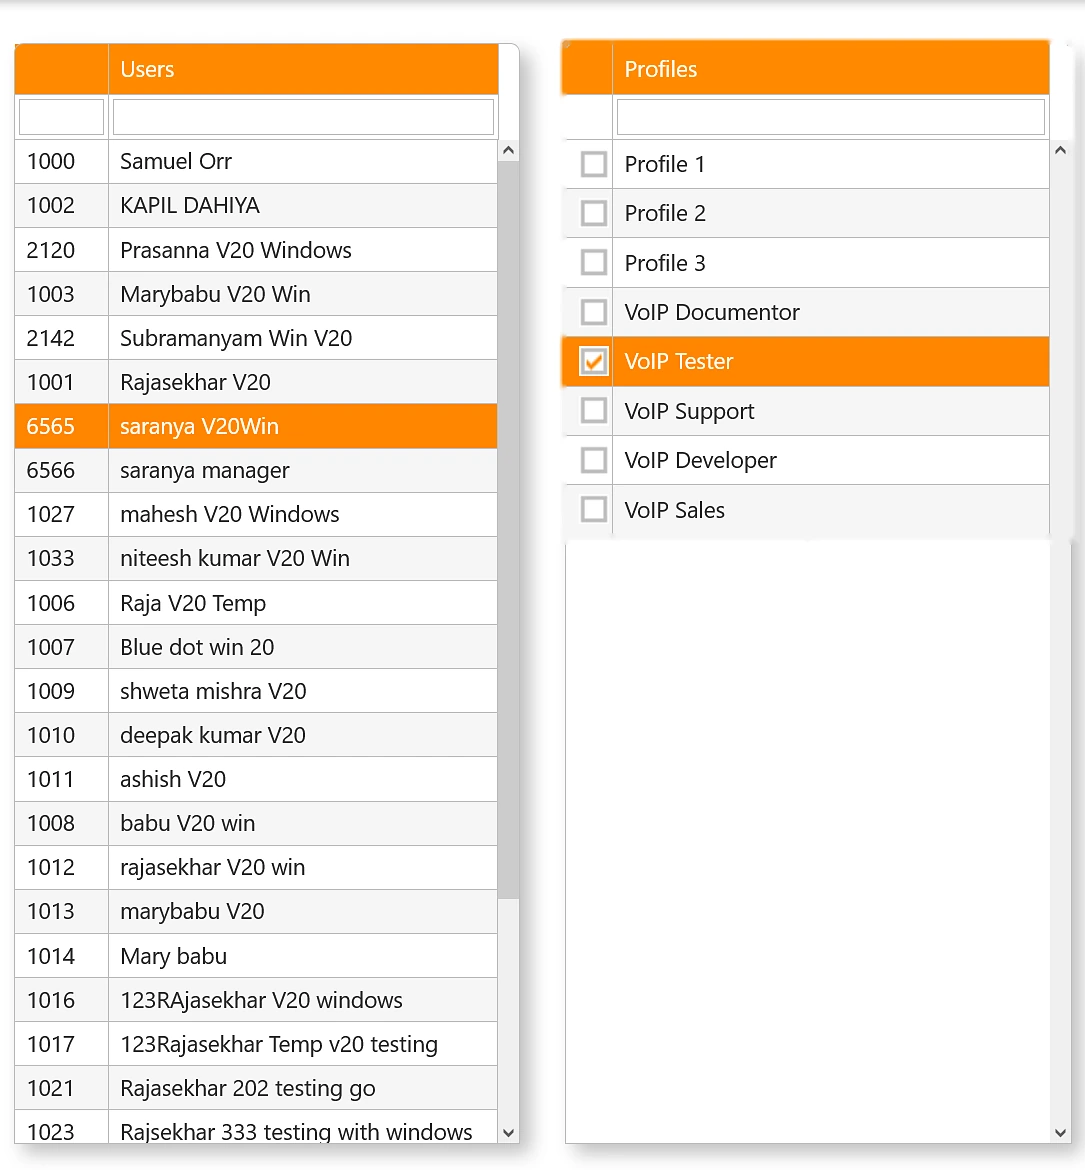Click the user name filter field
Screen dimensions: 1085x1170
coord(303,117)
